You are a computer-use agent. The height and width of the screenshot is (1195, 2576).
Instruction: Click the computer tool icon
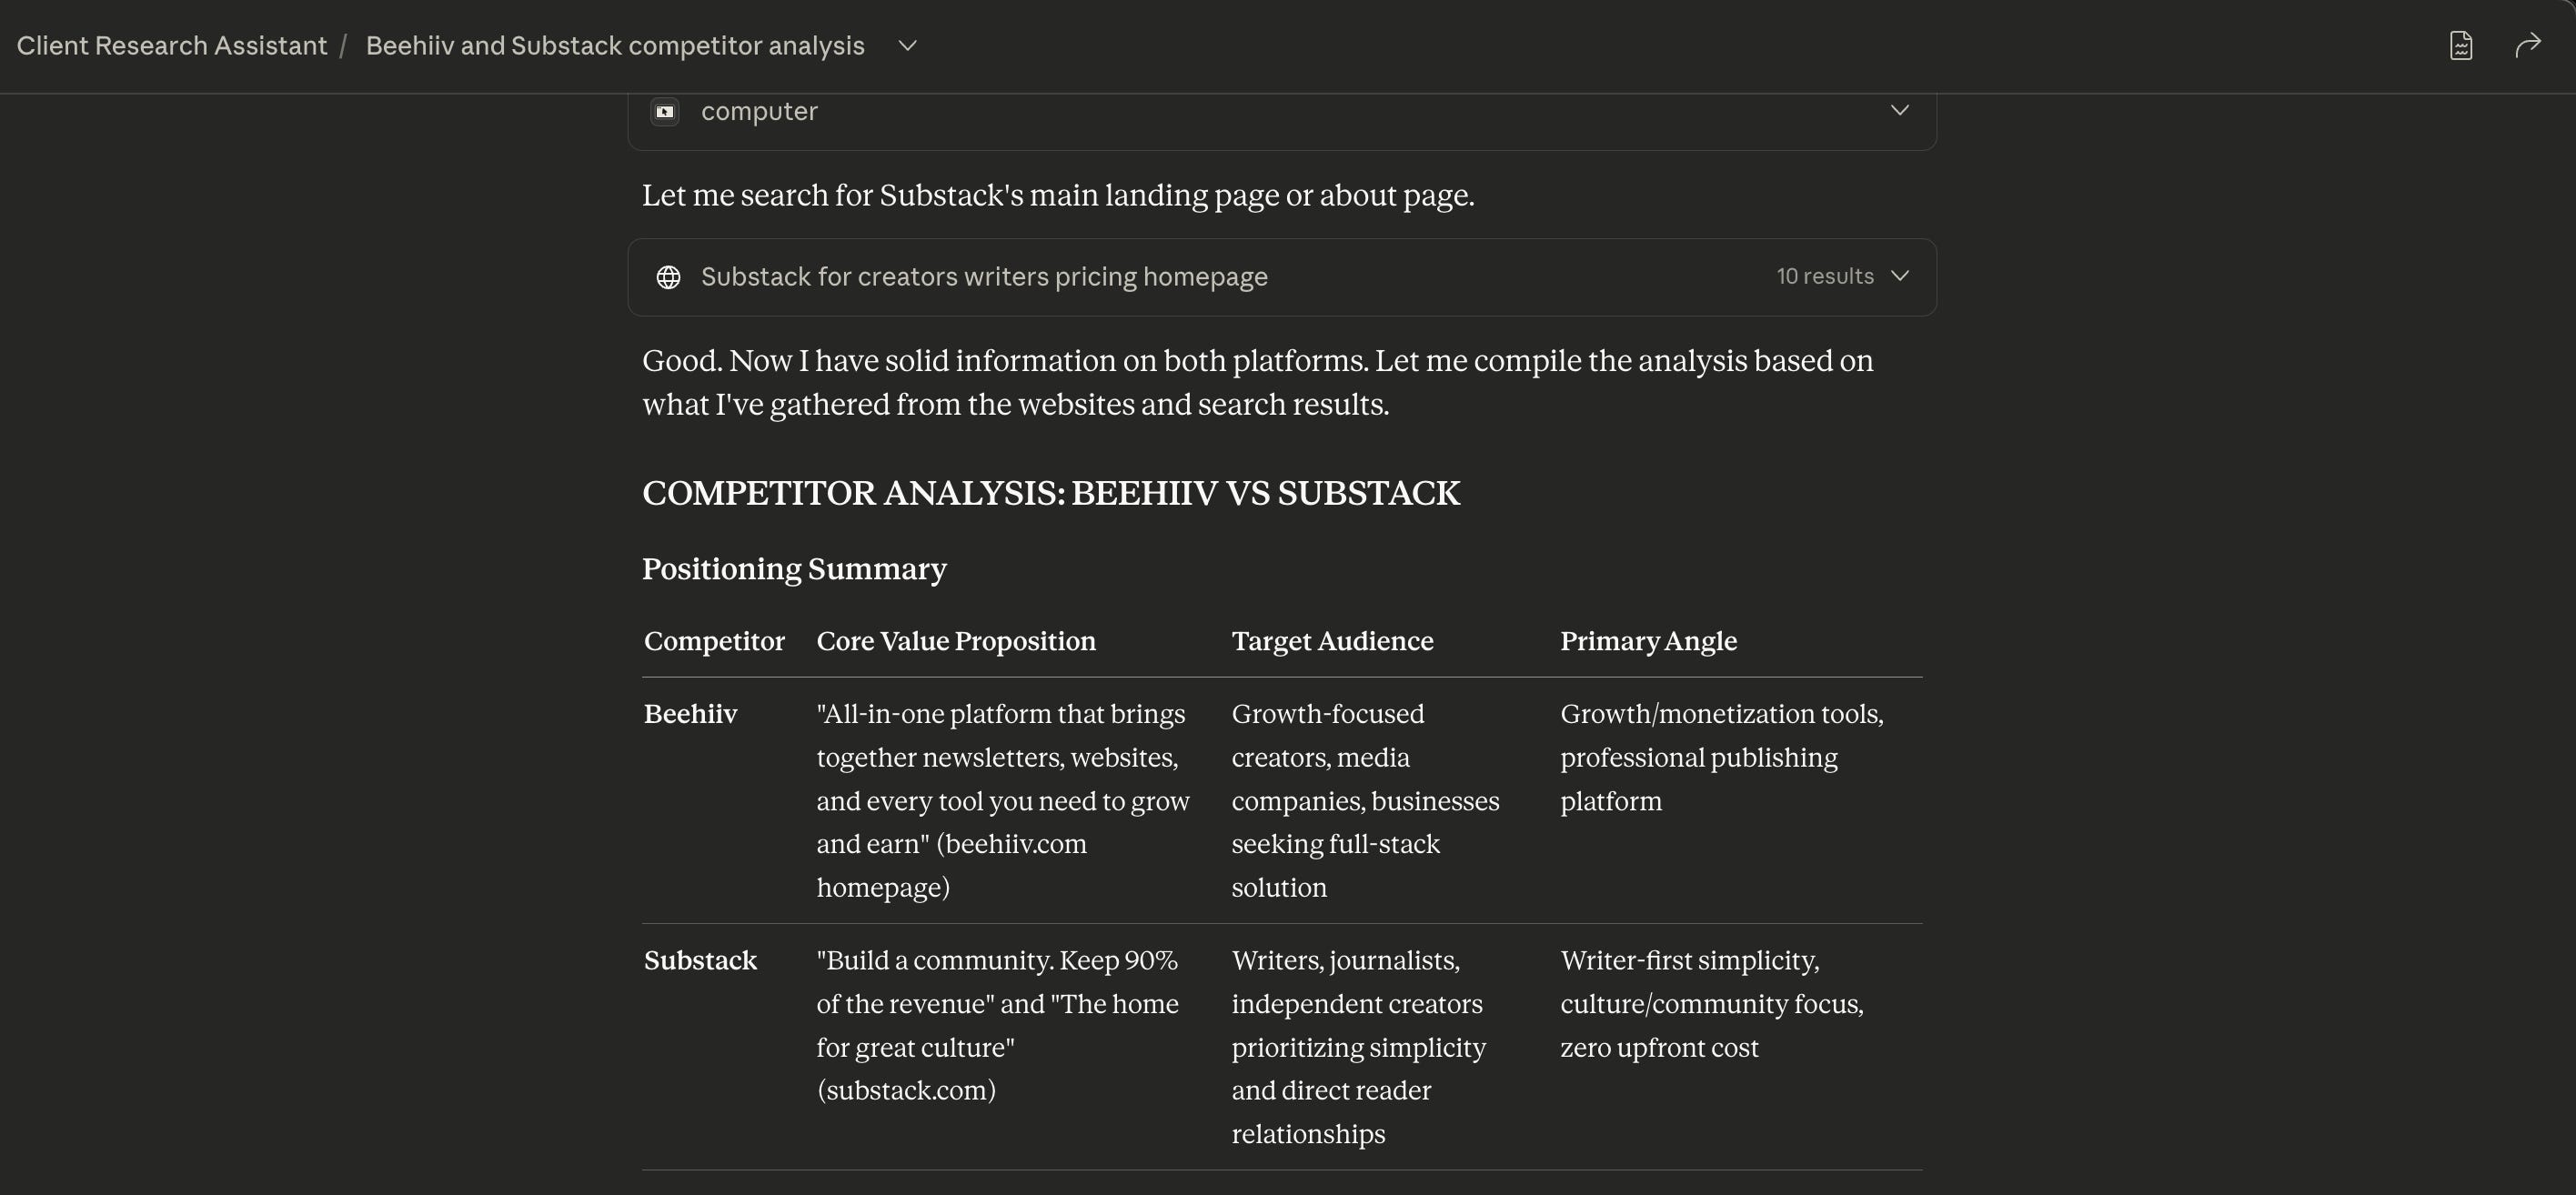point(665,111)
